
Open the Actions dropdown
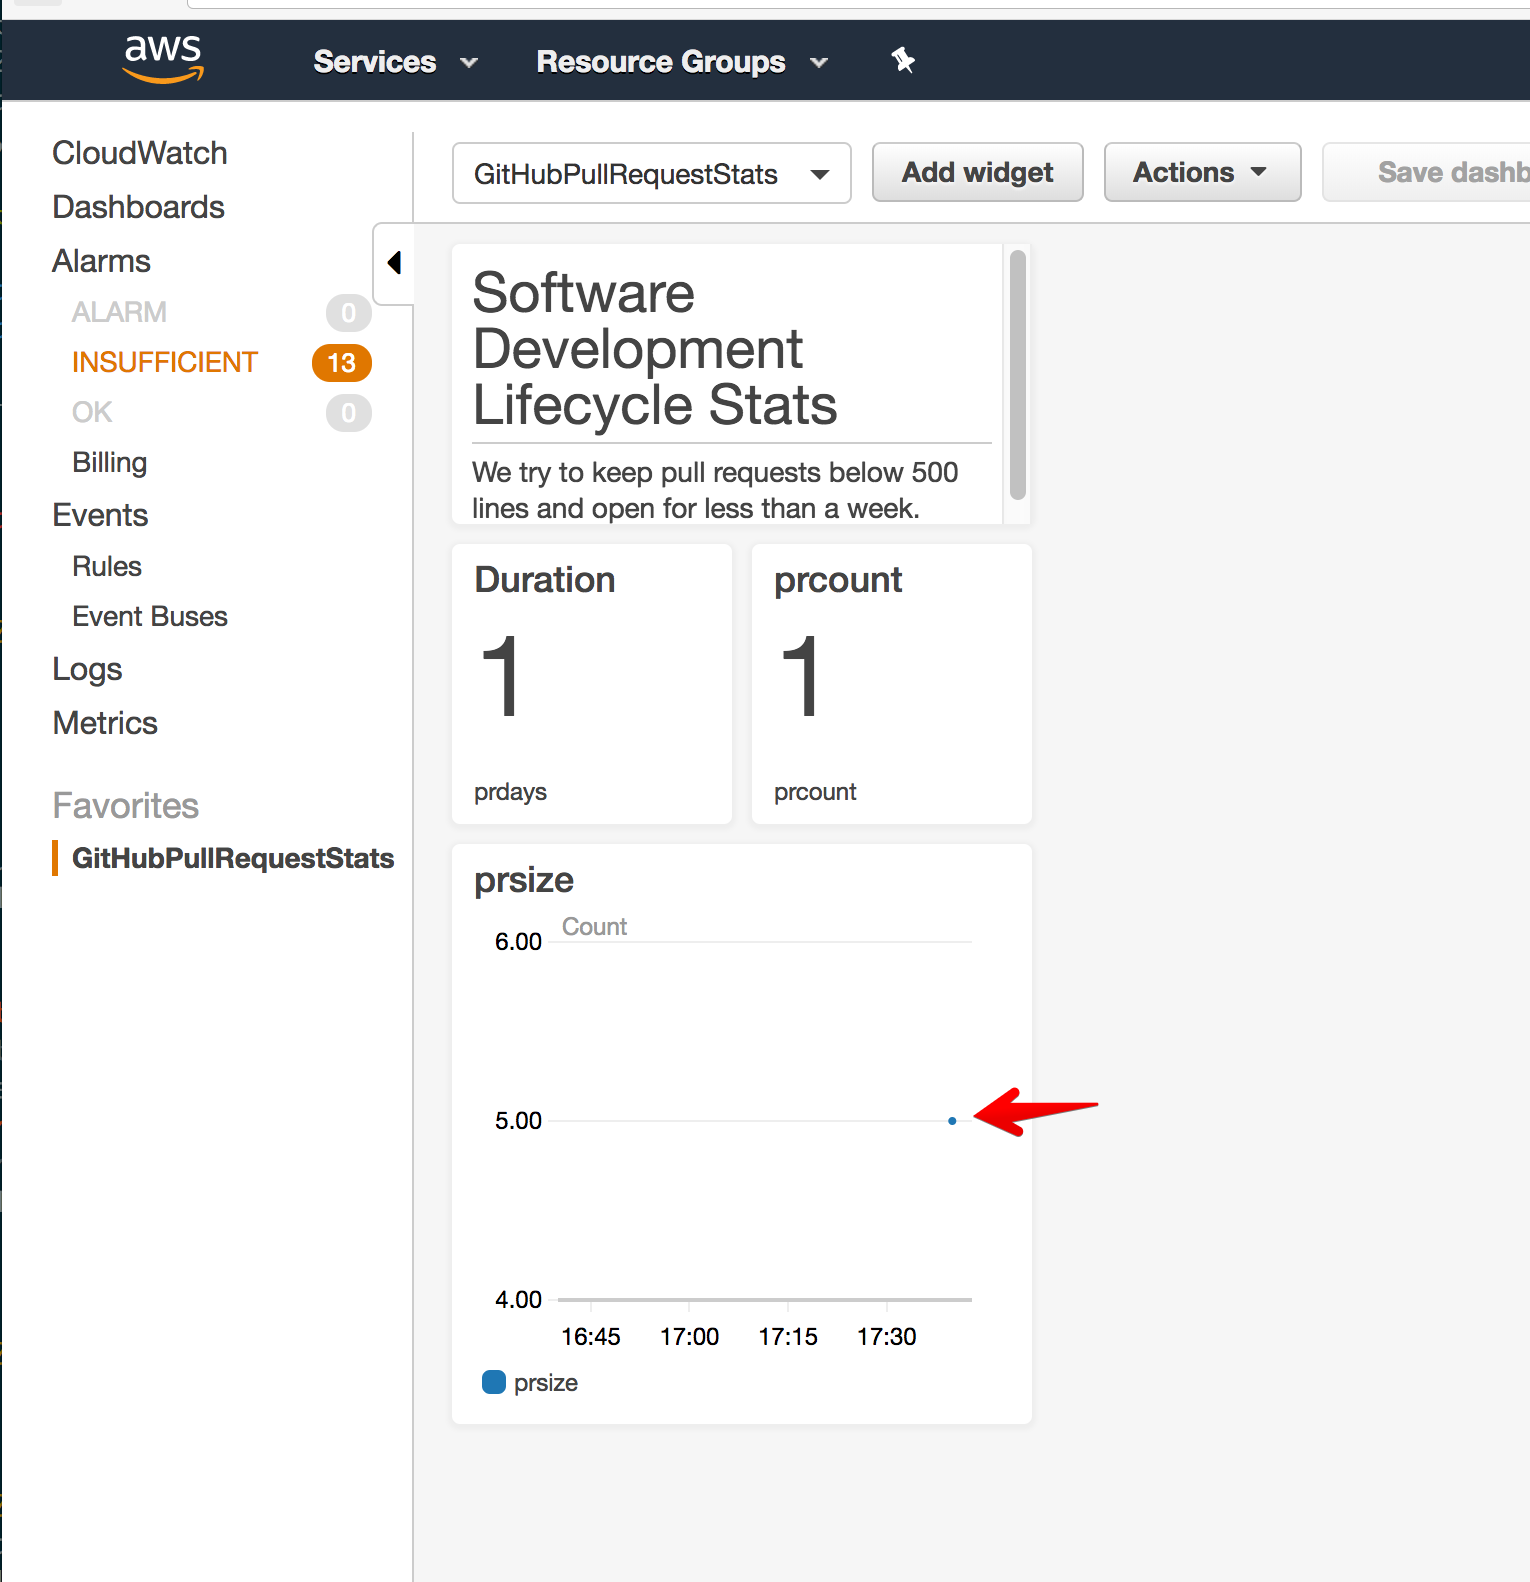1202,172
